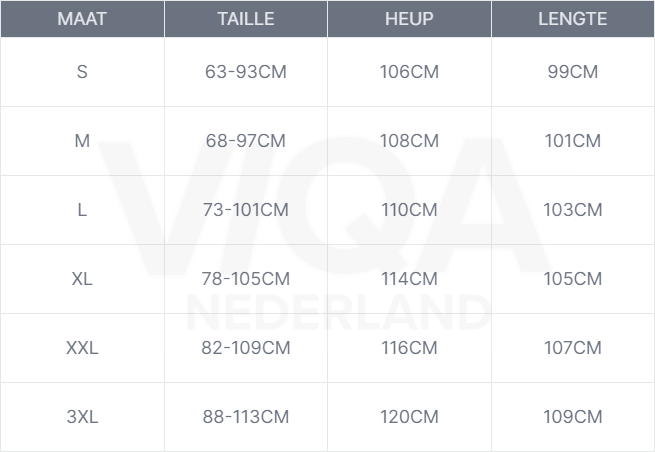Select the M size cell
This screenshot has height=452, width=655.
click(82, 141)
